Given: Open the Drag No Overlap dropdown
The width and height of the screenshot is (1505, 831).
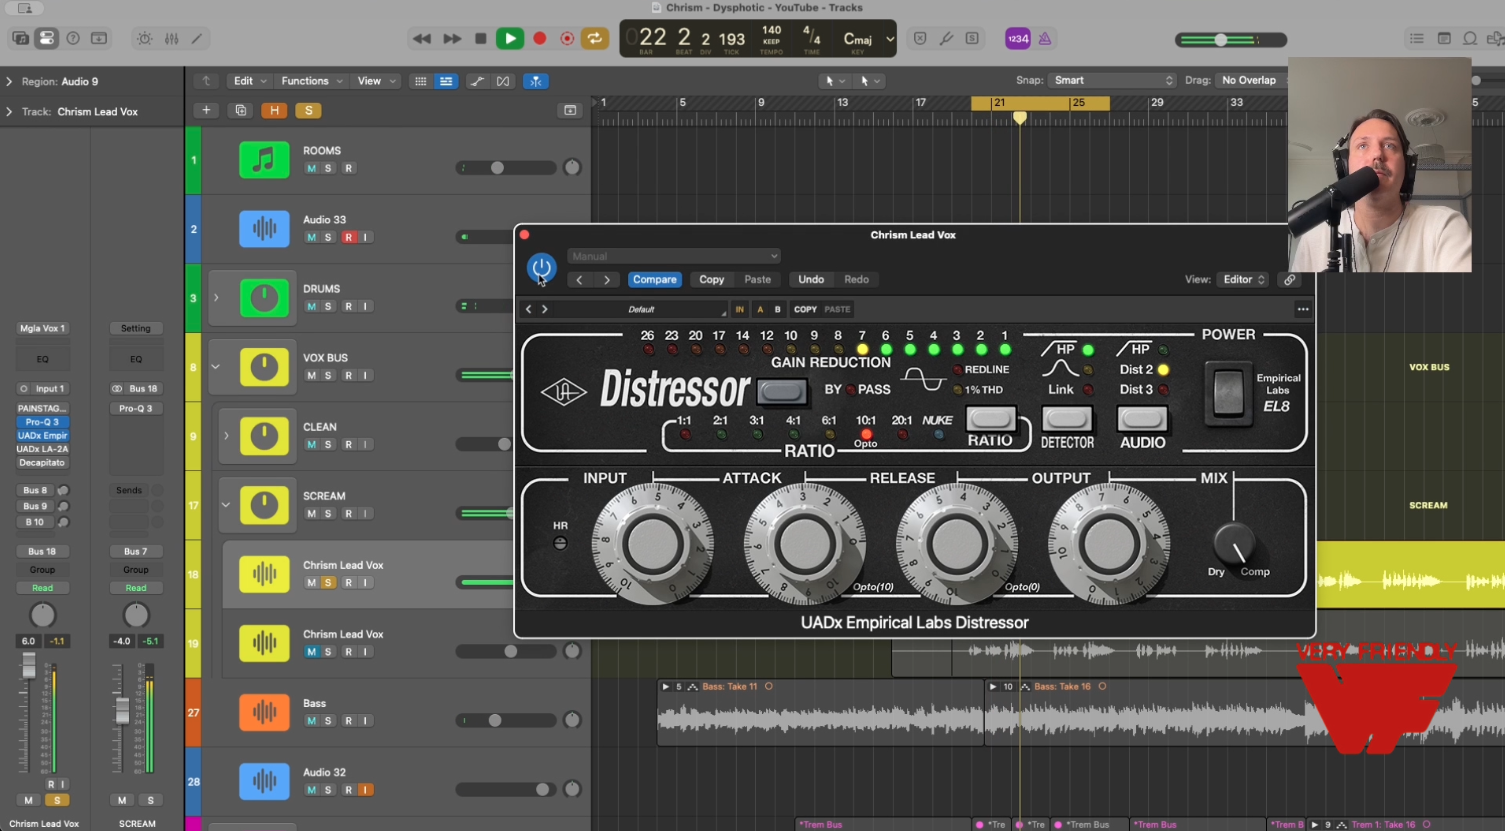Looking at the screenshot, I should (1252, 80).
